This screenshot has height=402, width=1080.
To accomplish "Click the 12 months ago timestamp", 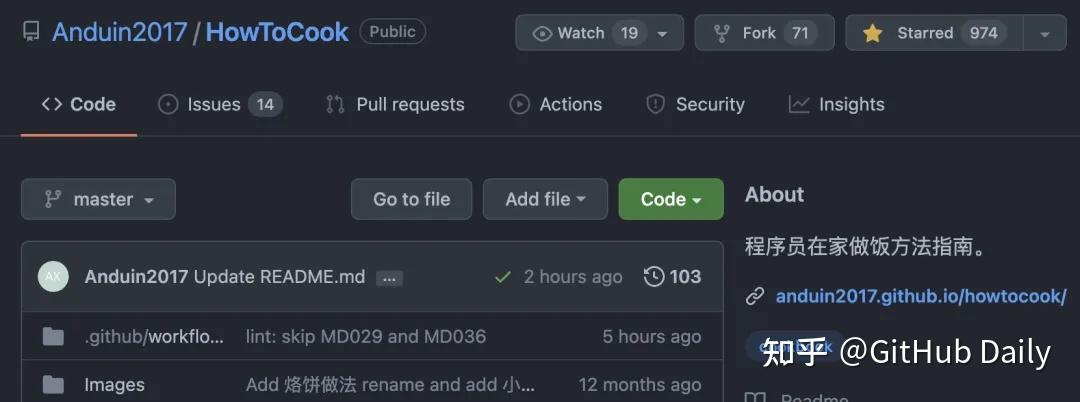I will 640,384.
